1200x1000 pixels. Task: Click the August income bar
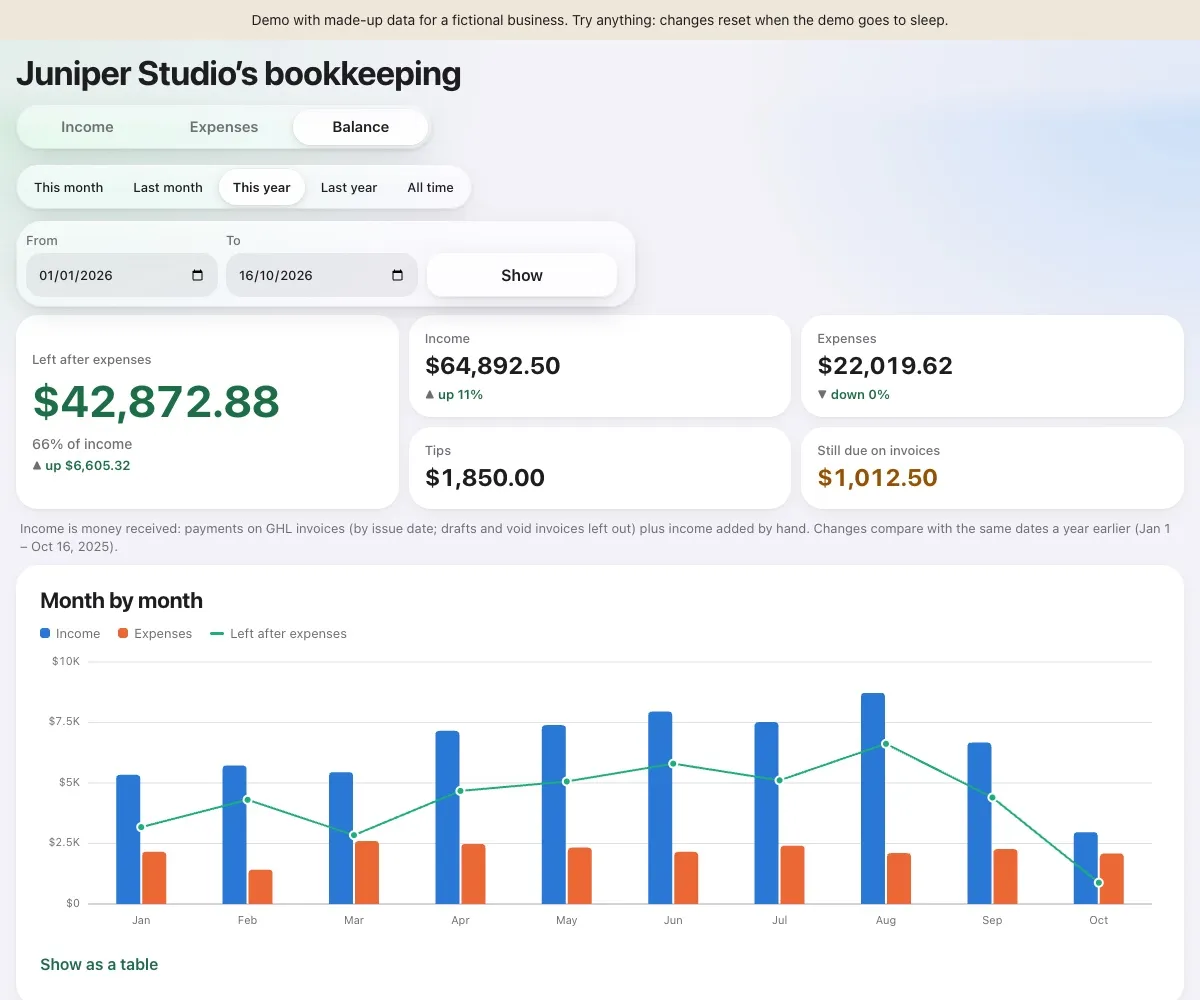tap(873, 798)
